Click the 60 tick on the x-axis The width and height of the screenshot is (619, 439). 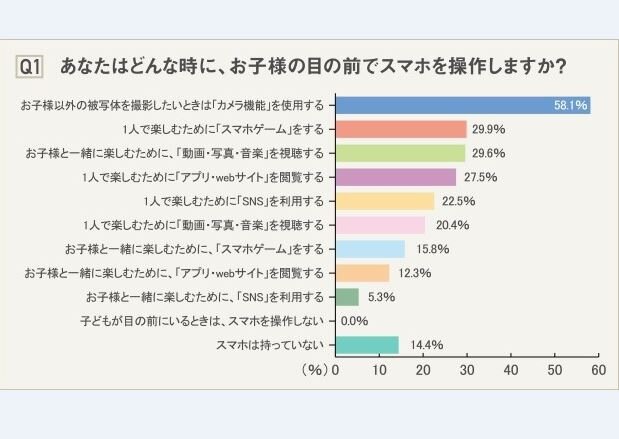[598, 369]
